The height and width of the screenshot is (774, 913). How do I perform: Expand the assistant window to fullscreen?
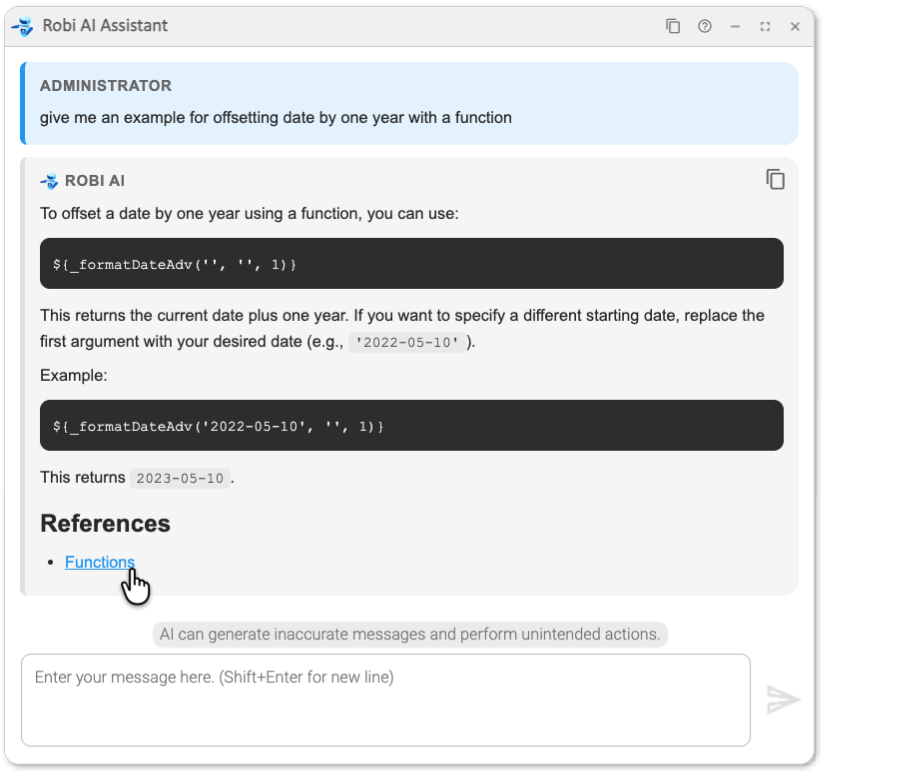[765, 27]
